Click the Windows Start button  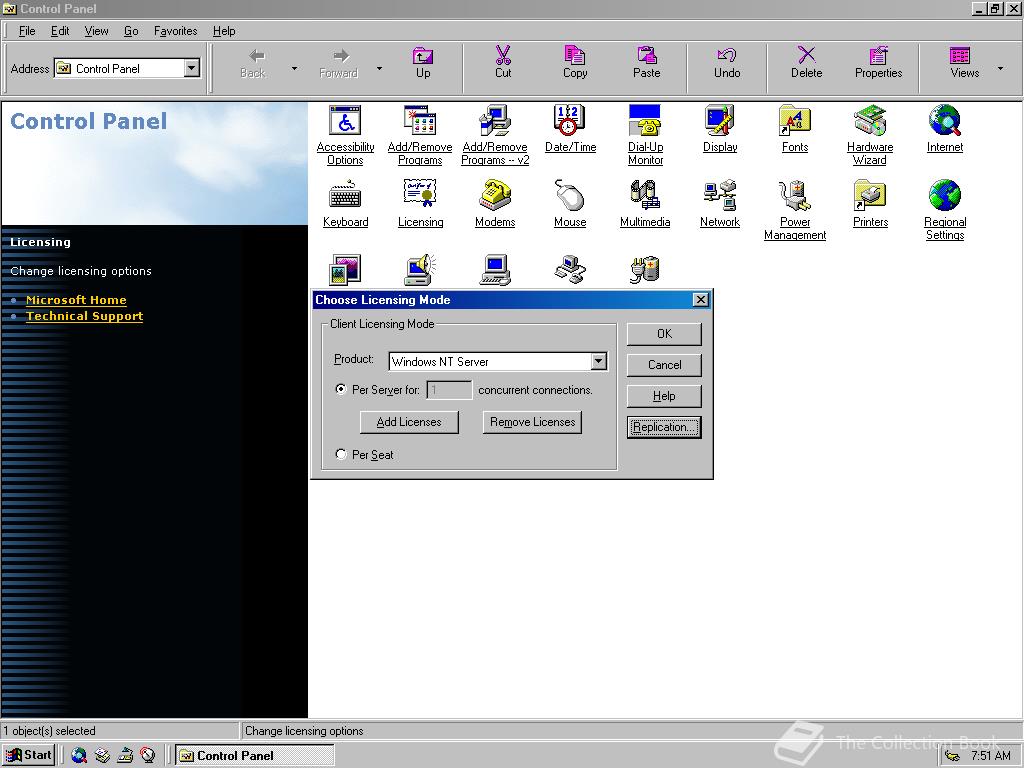coord(29,755)
